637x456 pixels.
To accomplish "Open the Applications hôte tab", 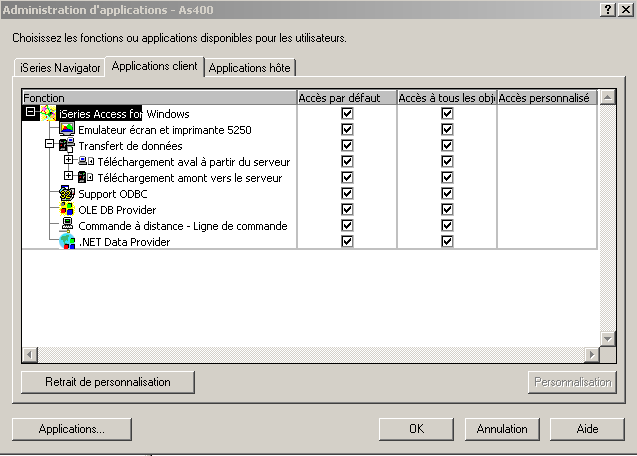I will tap(249, 67).
